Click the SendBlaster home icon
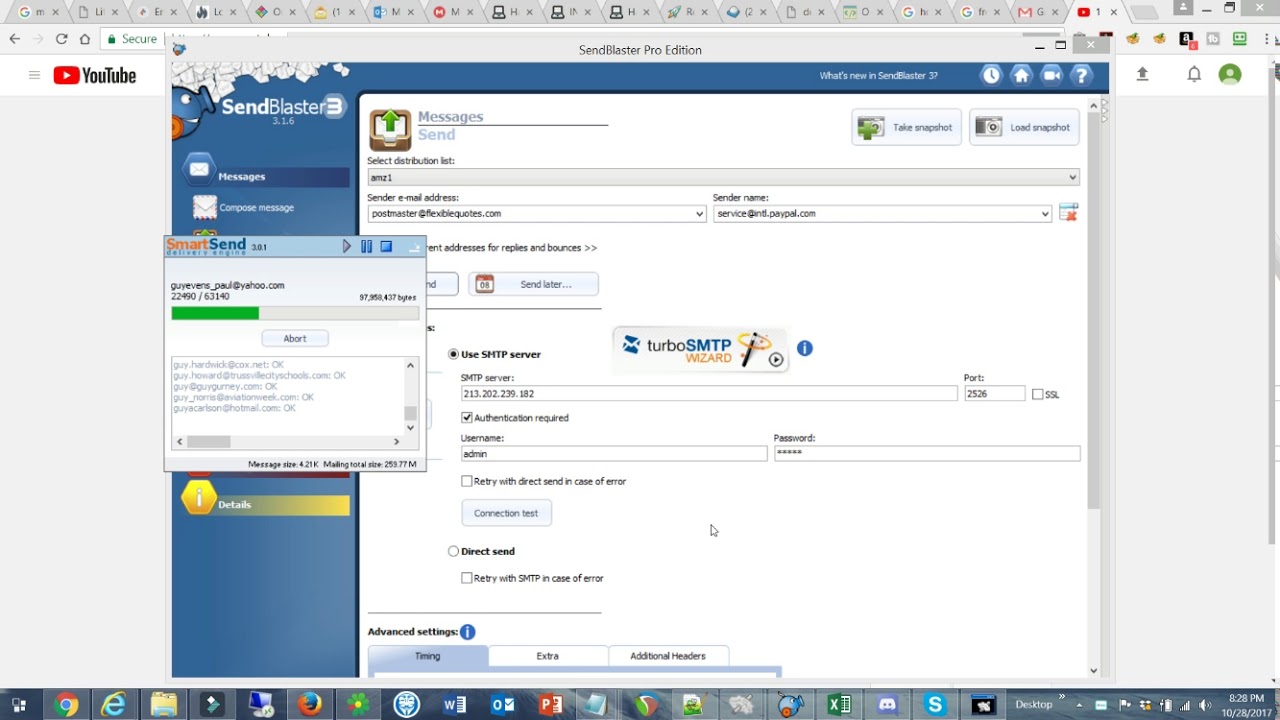This screenshot has width=1280, height=720. click(1021, 75)
